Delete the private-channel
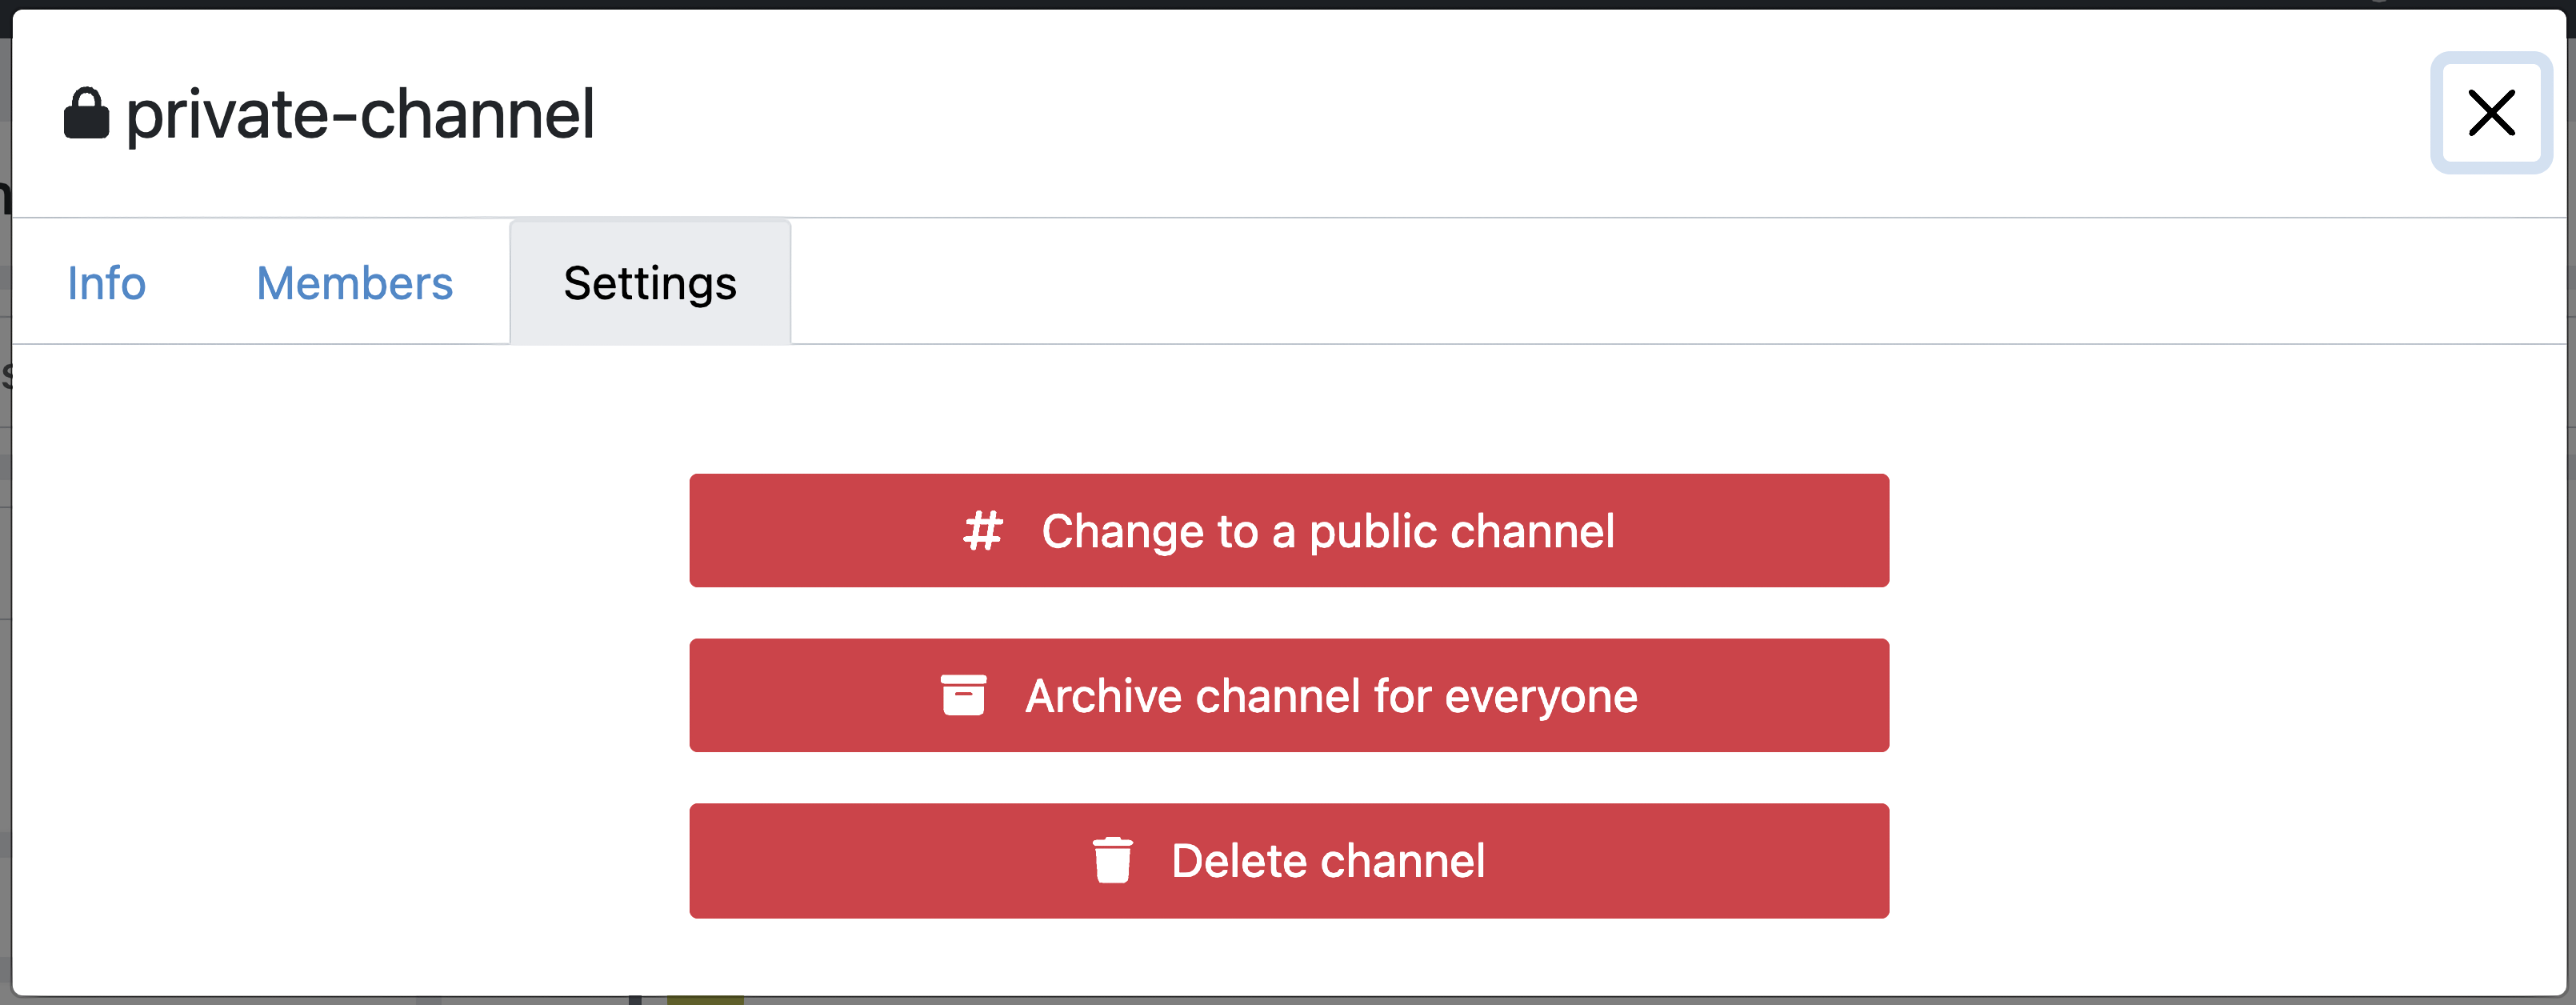Viewport: 2576px width, 1005px height. [1288, 860]
